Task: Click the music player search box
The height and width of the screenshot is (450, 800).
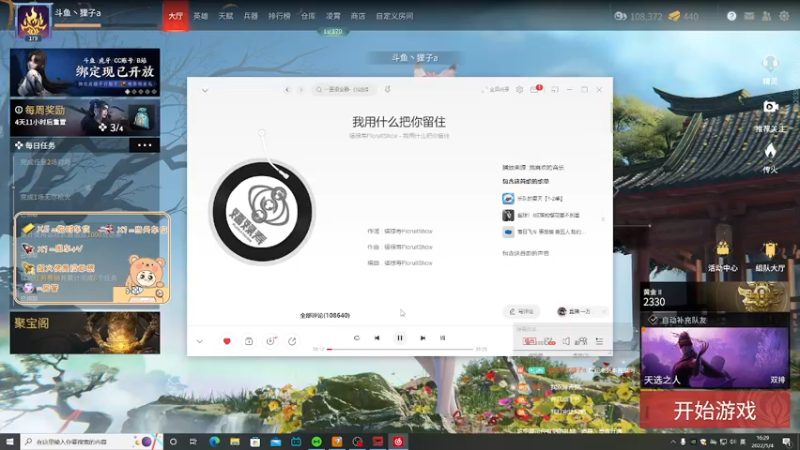Action: pos(344,89)
